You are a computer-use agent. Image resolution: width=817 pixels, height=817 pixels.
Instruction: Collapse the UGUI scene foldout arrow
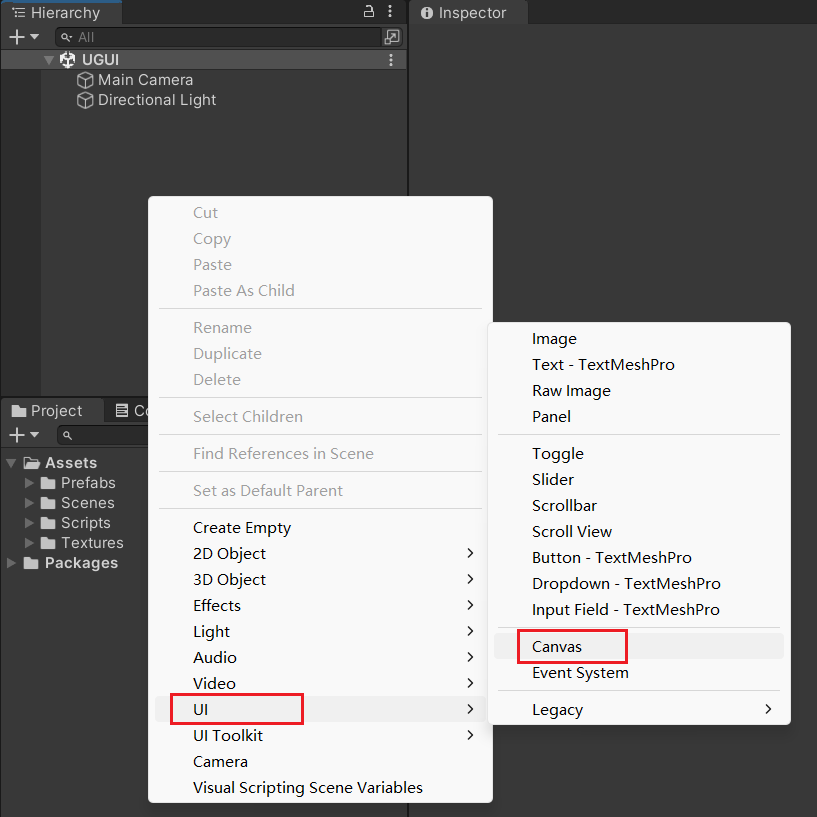[49, 60]
